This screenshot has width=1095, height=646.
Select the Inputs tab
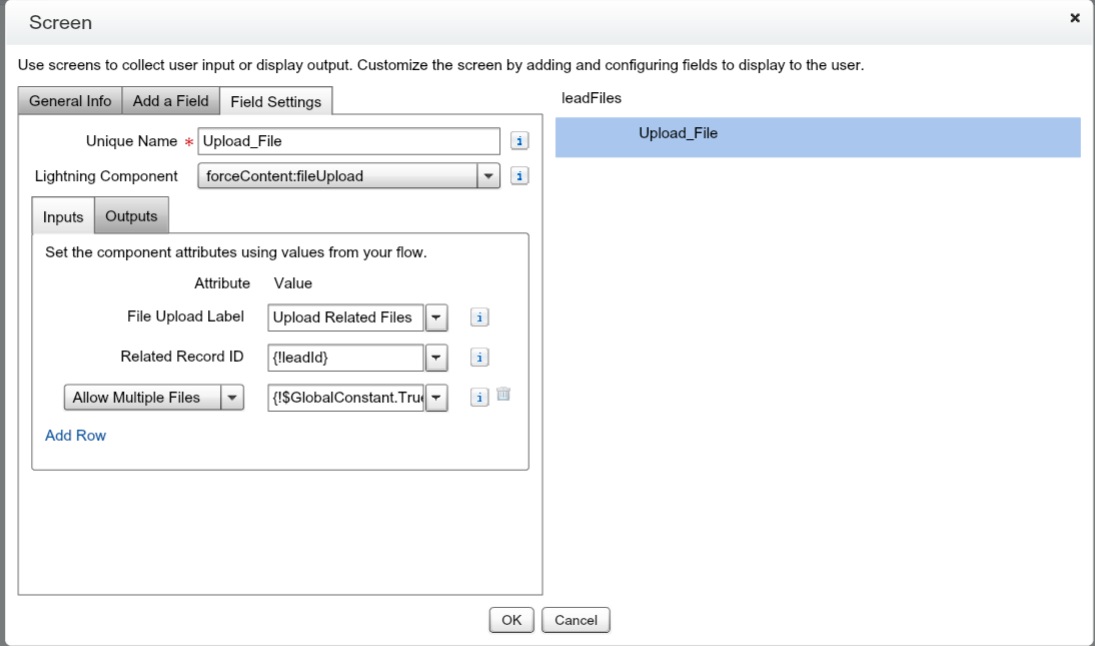(63, 217)
